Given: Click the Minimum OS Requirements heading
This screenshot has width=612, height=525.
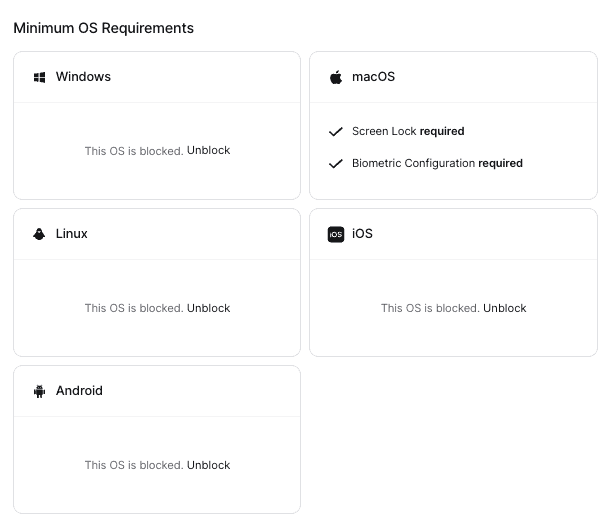Looking at the screenshot, I should 103,28.
